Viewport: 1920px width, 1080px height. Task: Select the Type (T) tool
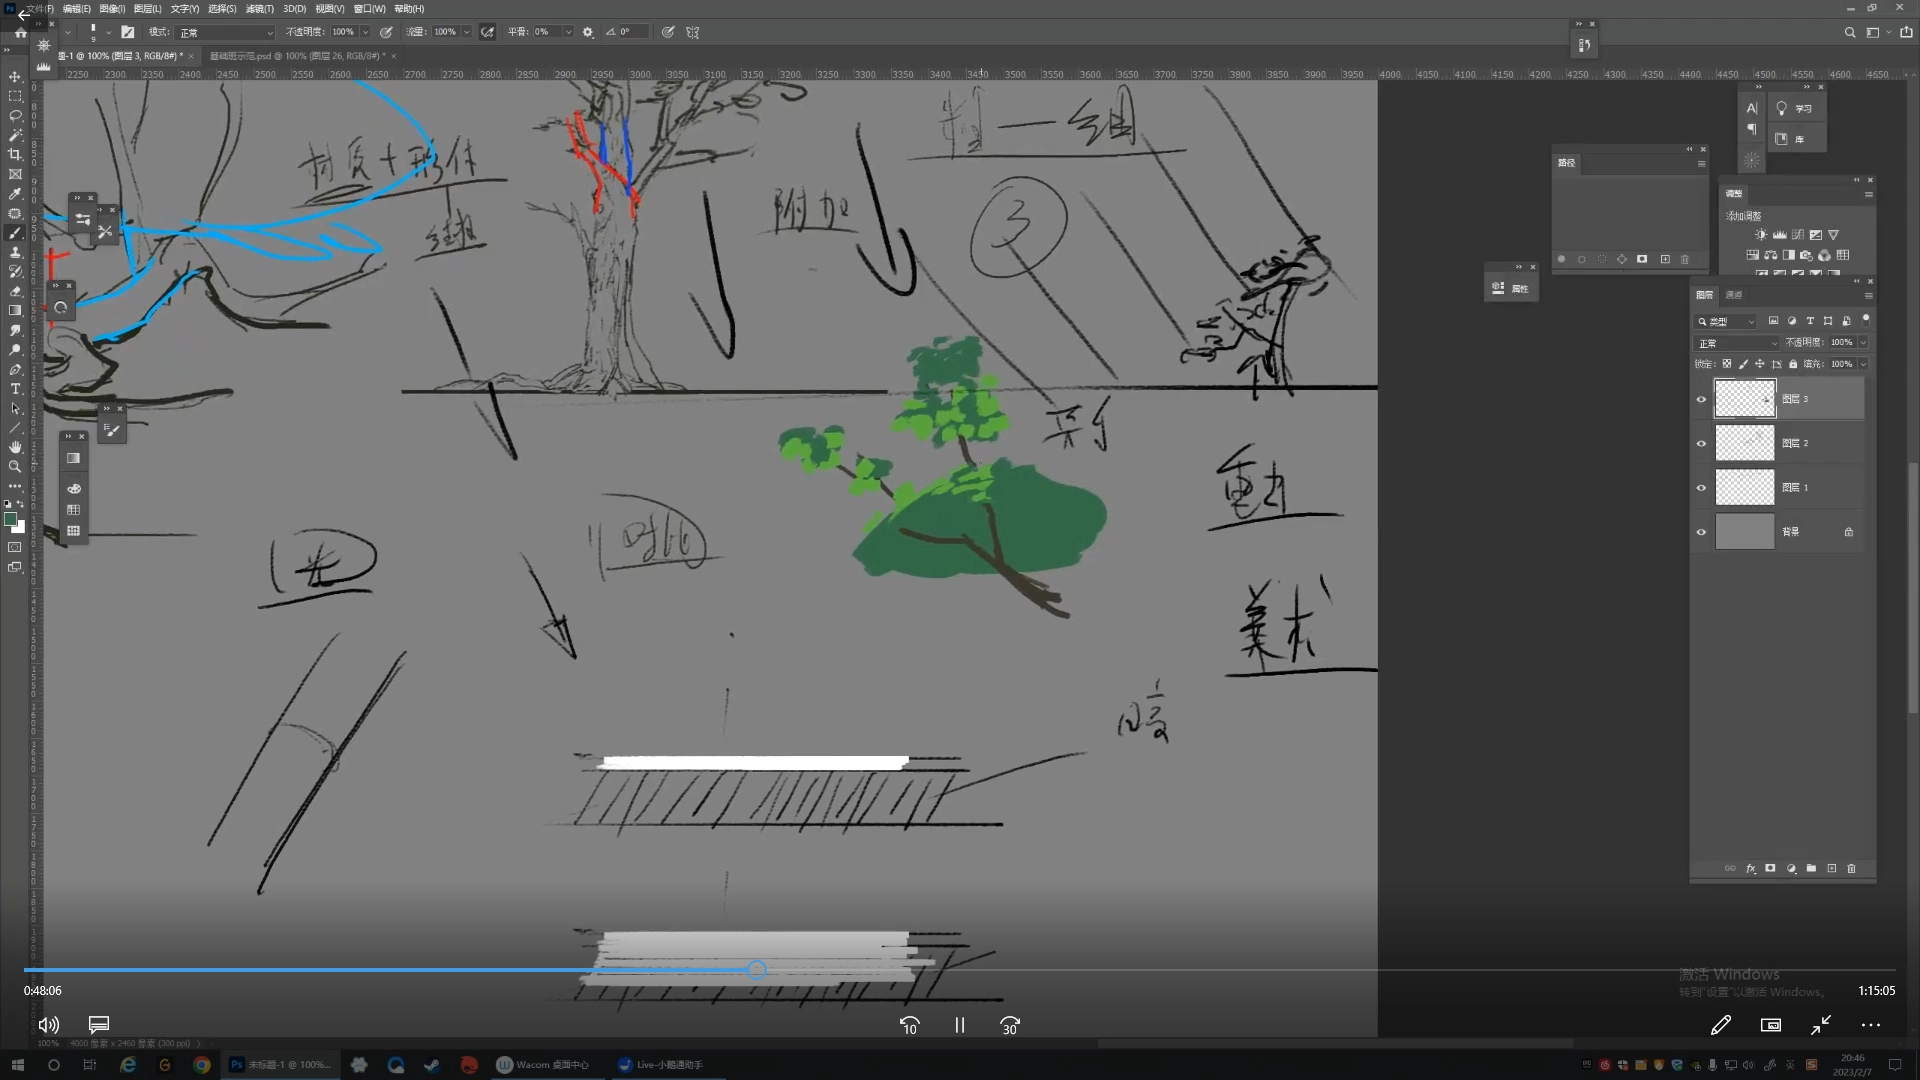[15, 389]
